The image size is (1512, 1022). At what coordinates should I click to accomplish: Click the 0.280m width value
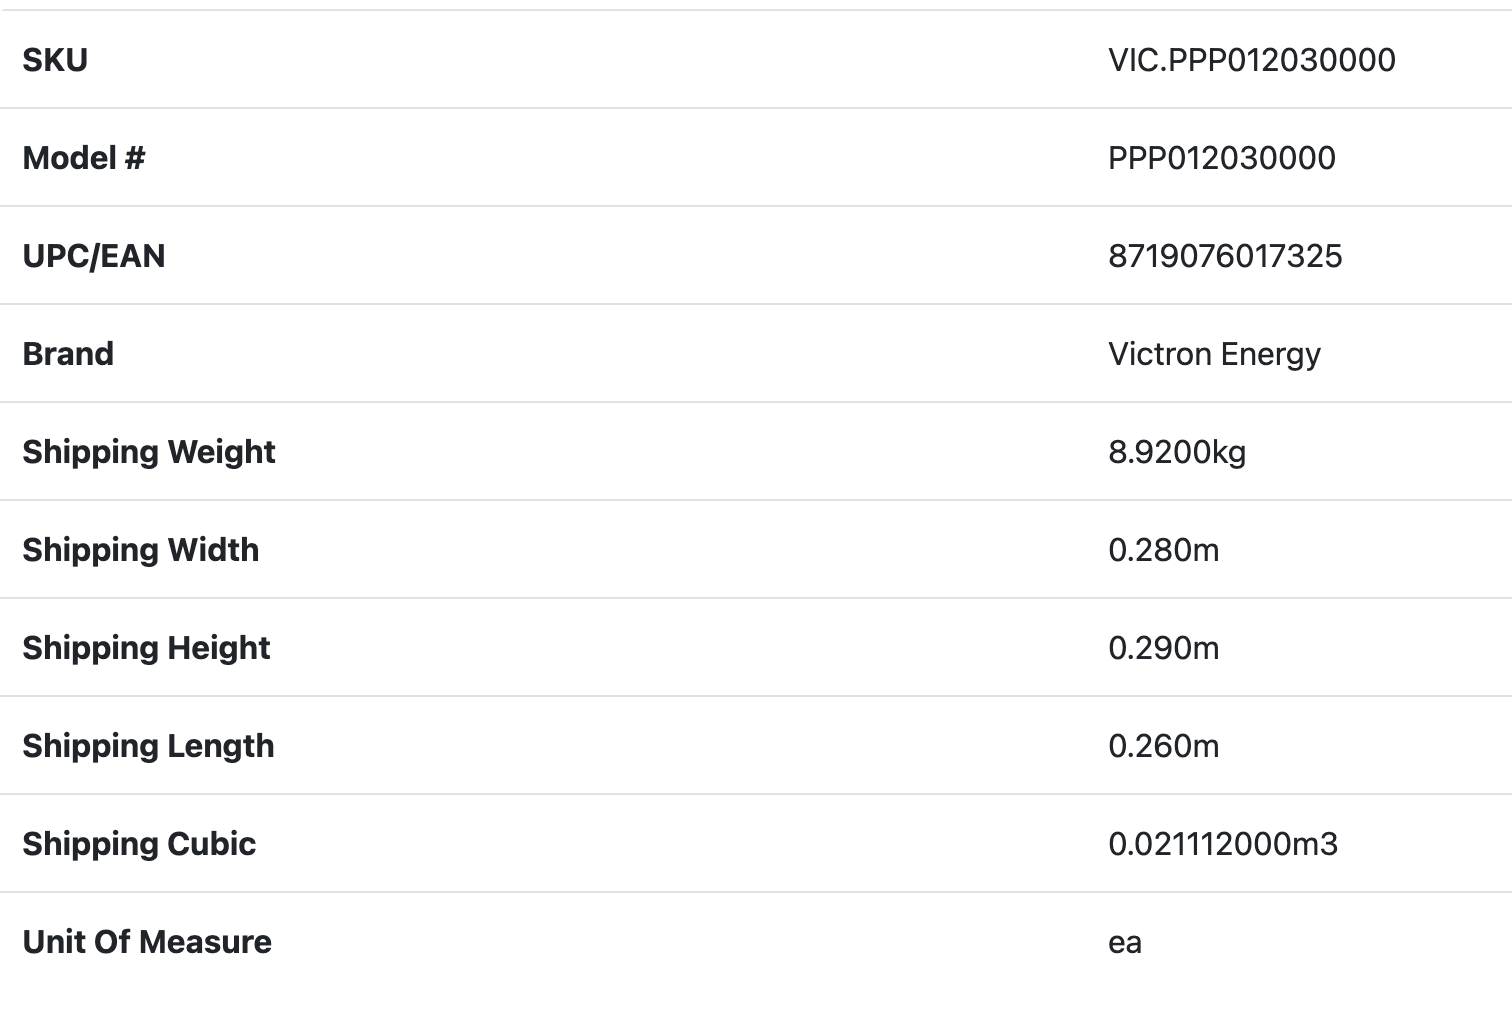[1163, 550]
